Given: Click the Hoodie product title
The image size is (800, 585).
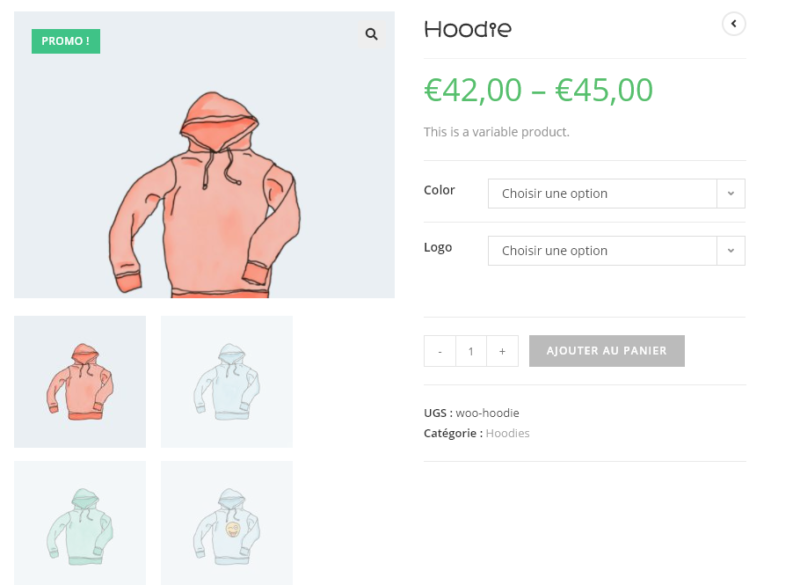Looking at the screenshot, I should pyautogui.click(x=467, y=29).
